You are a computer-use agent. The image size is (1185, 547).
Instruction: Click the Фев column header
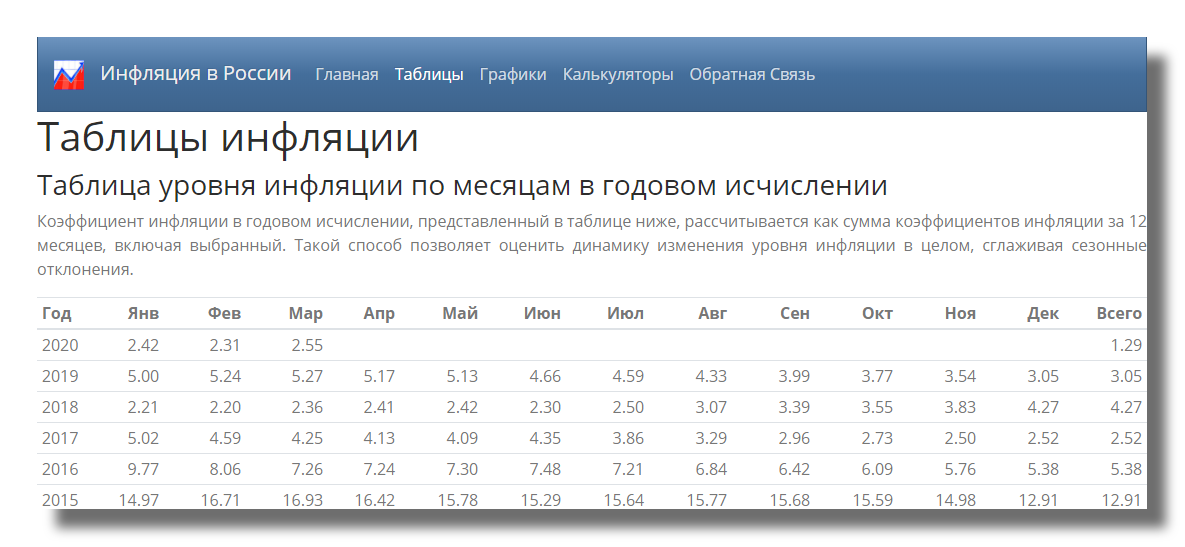coord(224,314)
